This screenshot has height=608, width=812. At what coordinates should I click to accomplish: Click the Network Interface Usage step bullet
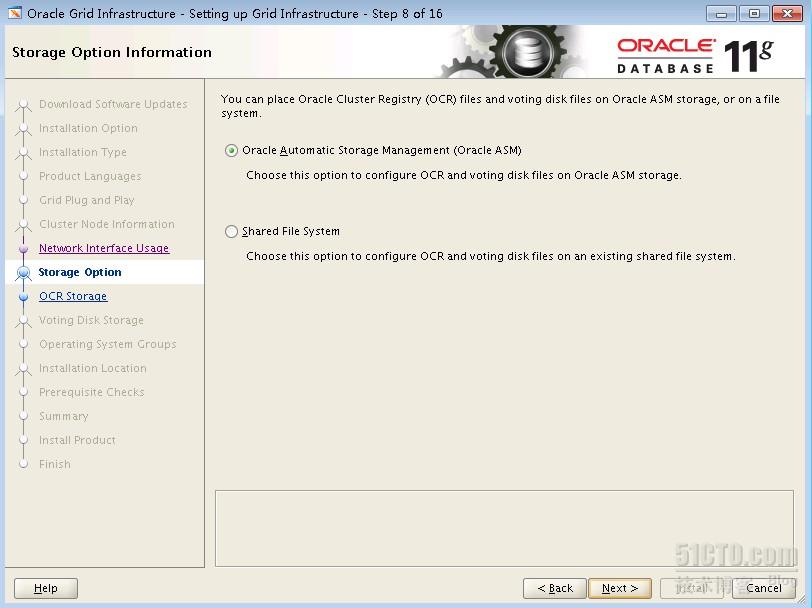coord(23,249)
